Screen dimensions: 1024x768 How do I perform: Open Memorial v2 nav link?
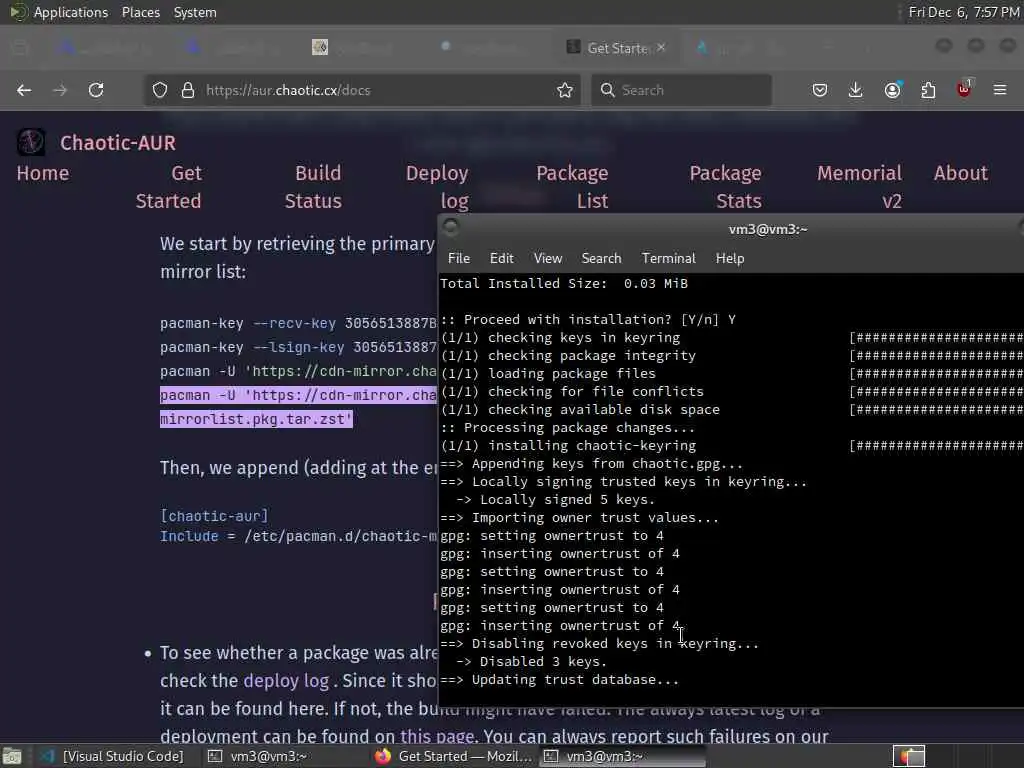click(859, 187)
